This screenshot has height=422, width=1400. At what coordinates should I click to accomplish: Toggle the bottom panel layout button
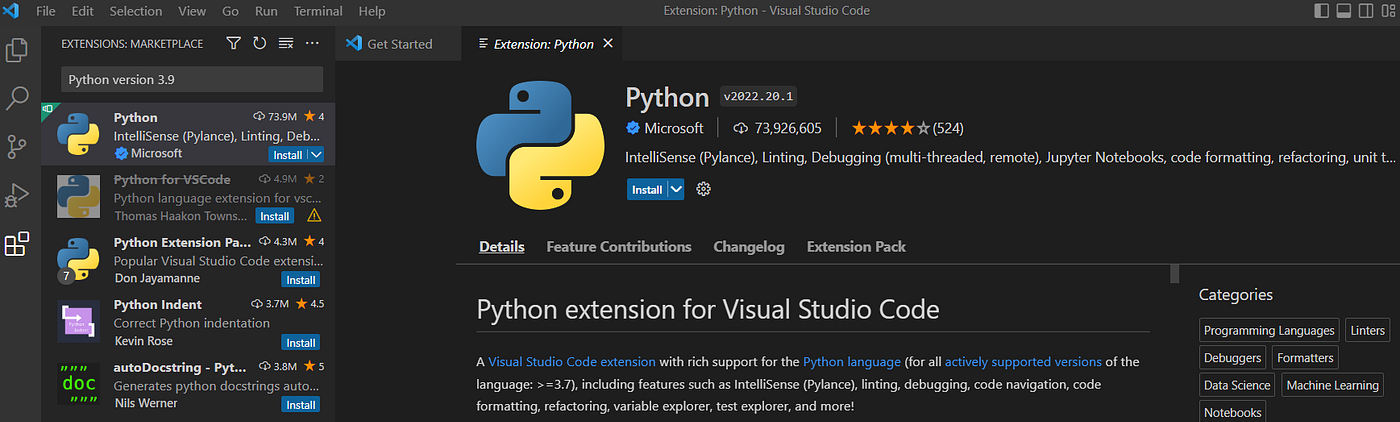pos(1344,11)
